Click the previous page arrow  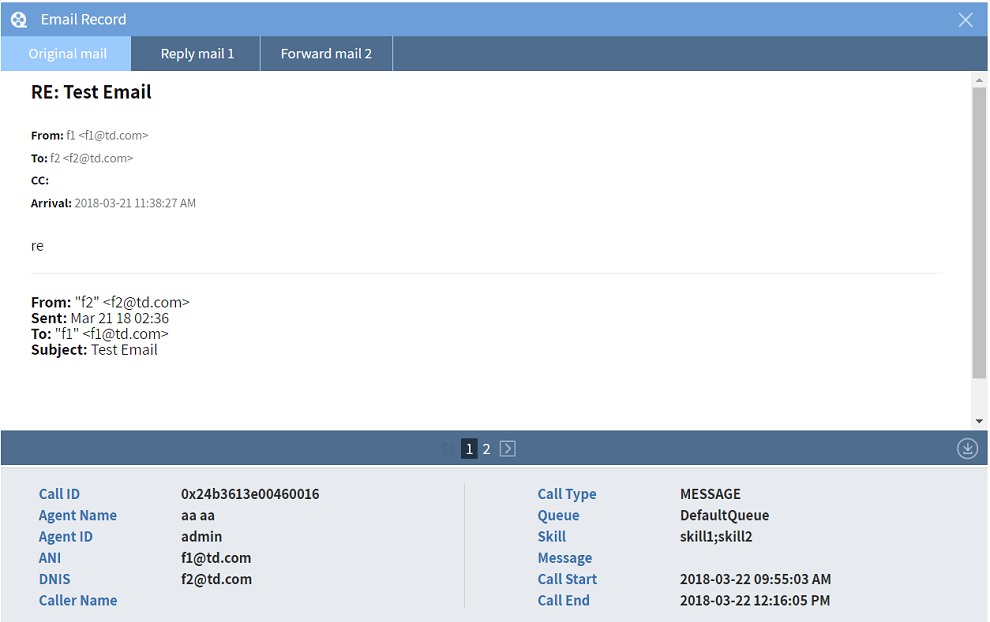coord(449,449)
